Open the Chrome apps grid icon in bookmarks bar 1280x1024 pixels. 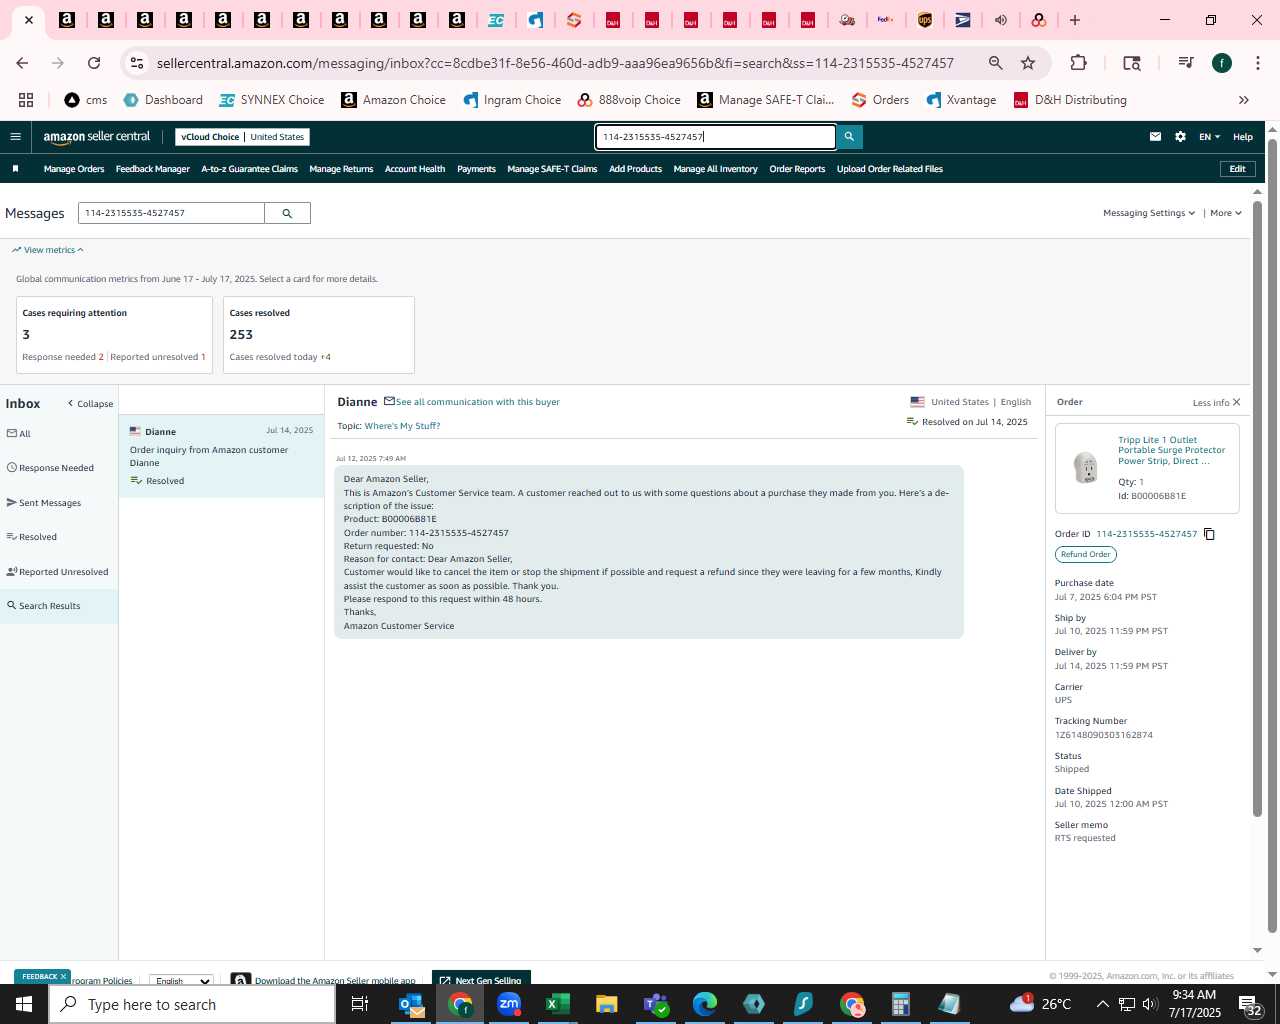(x=26, y=100)
